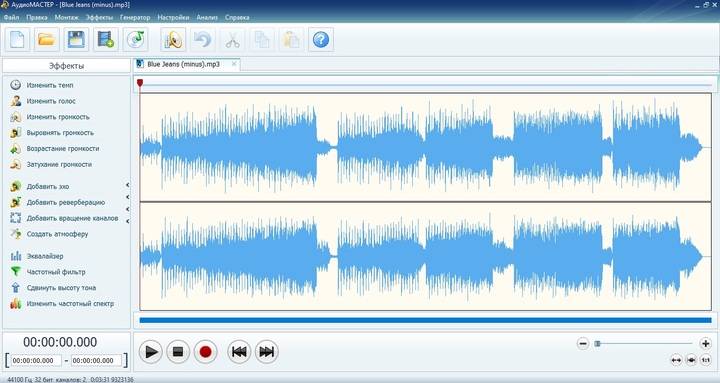
Task: Save the project with the floppy icon
Action: click(x=76, y=39)
